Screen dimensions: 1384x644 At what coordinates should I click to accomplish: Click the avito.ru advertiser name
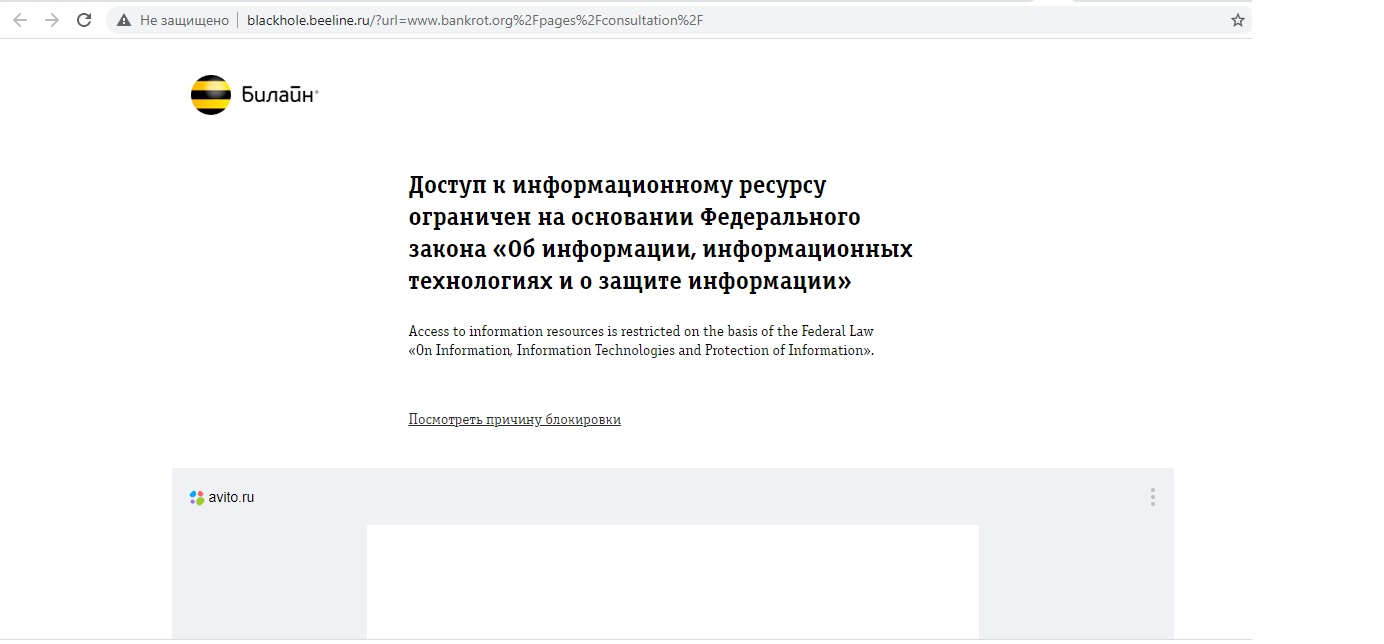(231, 497)
